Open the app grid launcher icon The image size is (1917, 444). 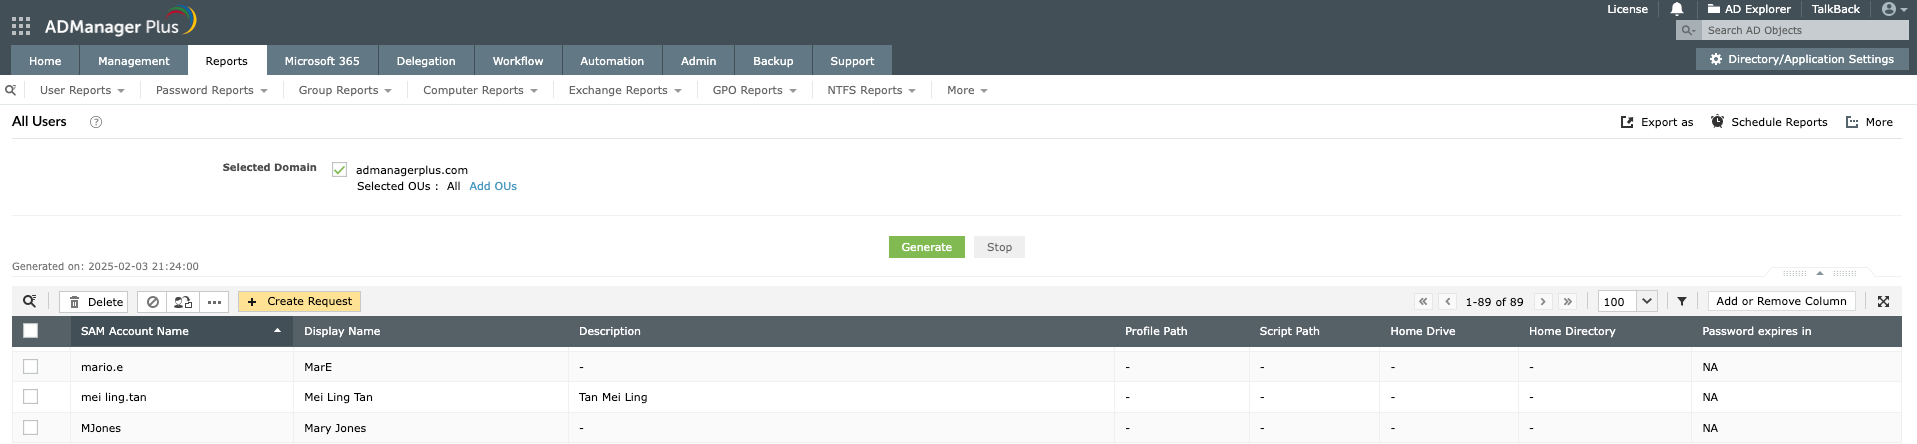[x=21, y=26]
